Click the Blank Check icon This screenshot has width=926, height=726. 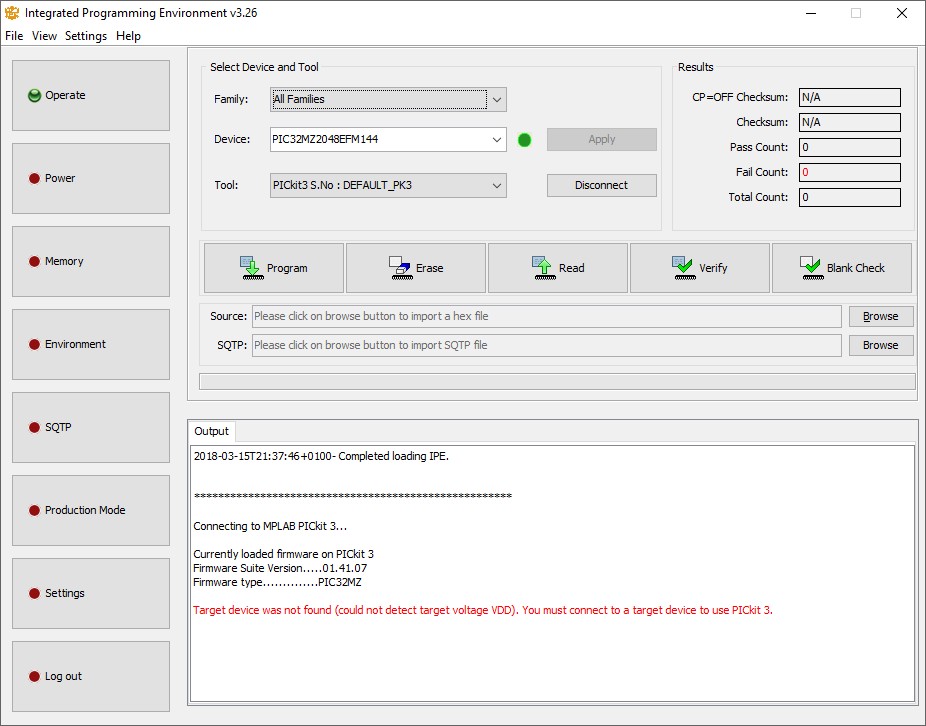coord(811,268)
